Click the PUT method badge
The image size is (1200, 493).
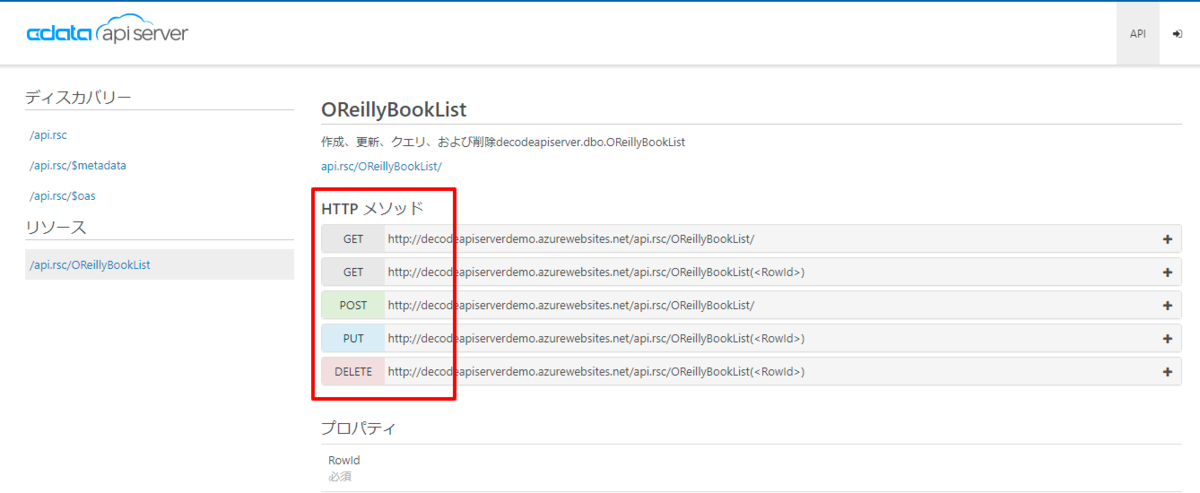pos(353,338)
